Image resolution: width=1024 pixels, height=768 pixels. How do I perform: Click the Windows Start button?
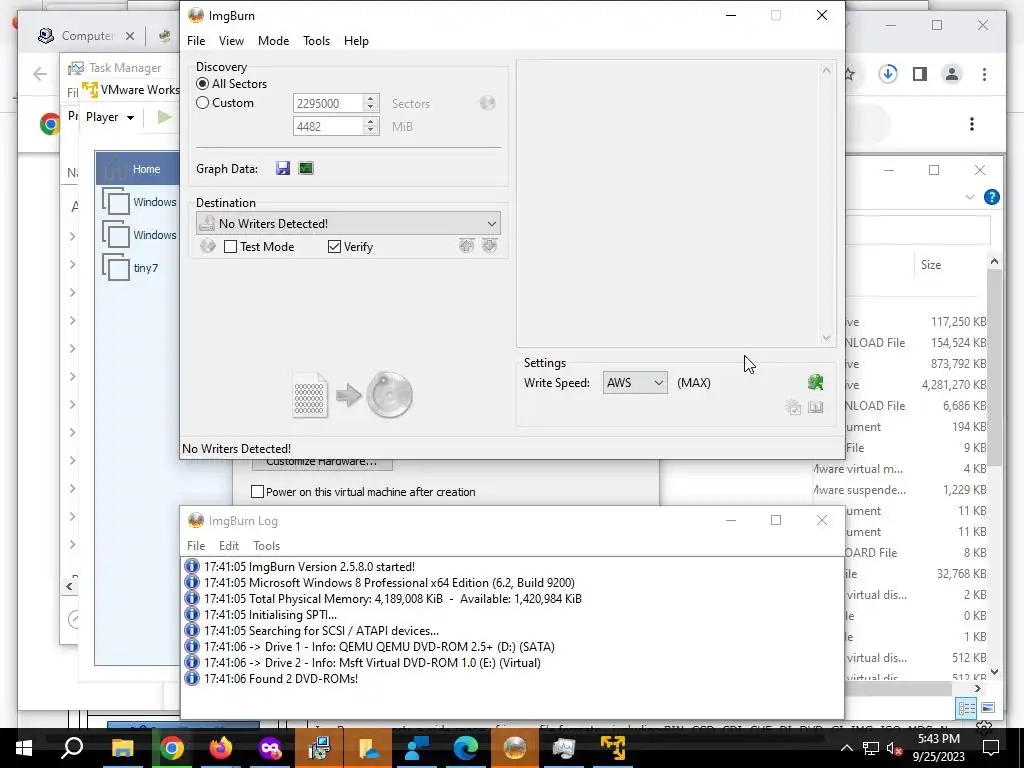pos(24,748)
